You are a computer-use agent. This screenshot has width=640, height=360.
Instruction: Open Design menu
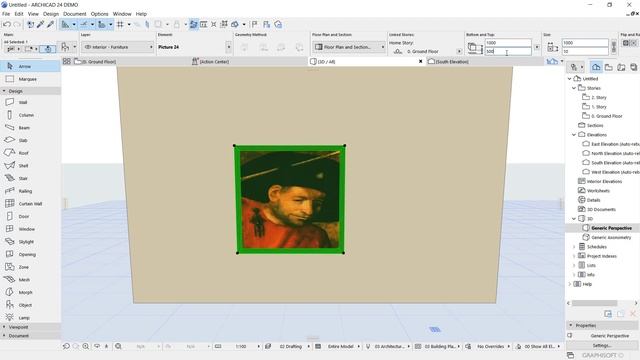pyautogui.click(x=51, y=14)
